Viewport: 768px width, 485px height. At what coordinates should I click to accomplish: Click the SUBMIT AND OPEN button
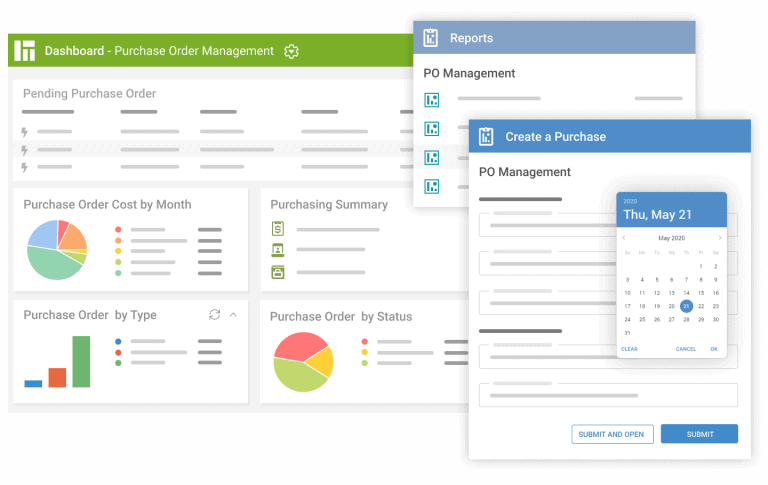[x=612, y=434]
